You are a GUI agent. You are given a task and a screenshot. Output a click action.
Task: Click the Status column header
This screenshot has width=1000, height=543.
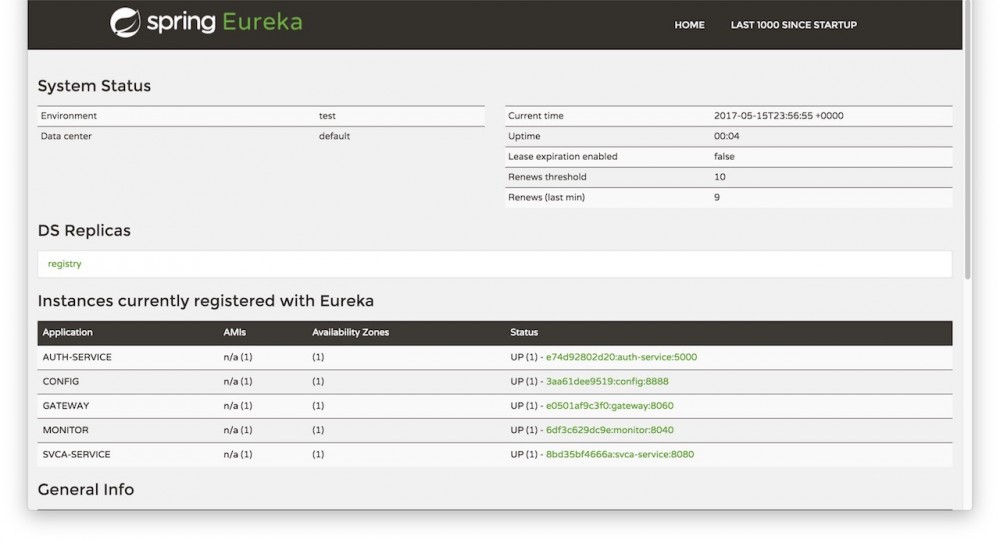(524, 333)
